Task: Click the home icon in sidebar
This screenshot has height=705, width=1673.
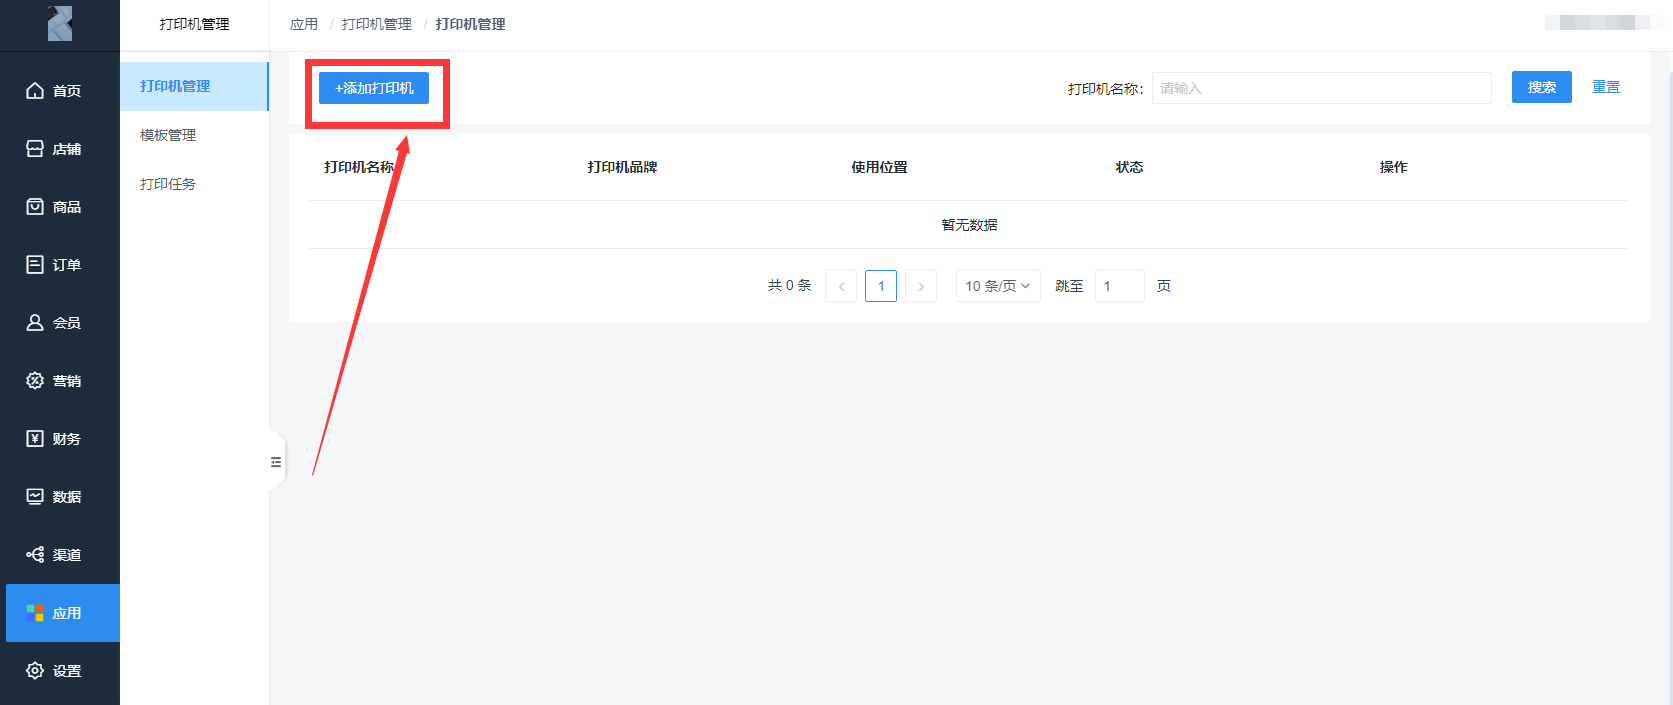Action: coord(35,91)
